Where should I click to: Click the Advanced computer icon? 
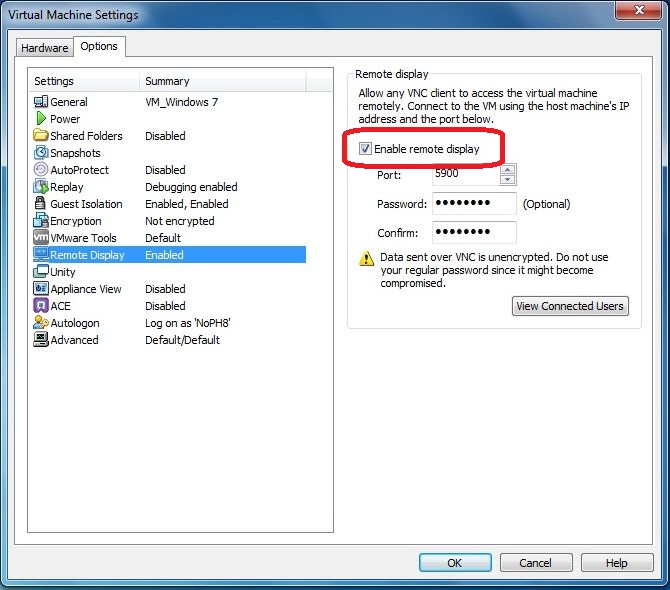[41, 339]
